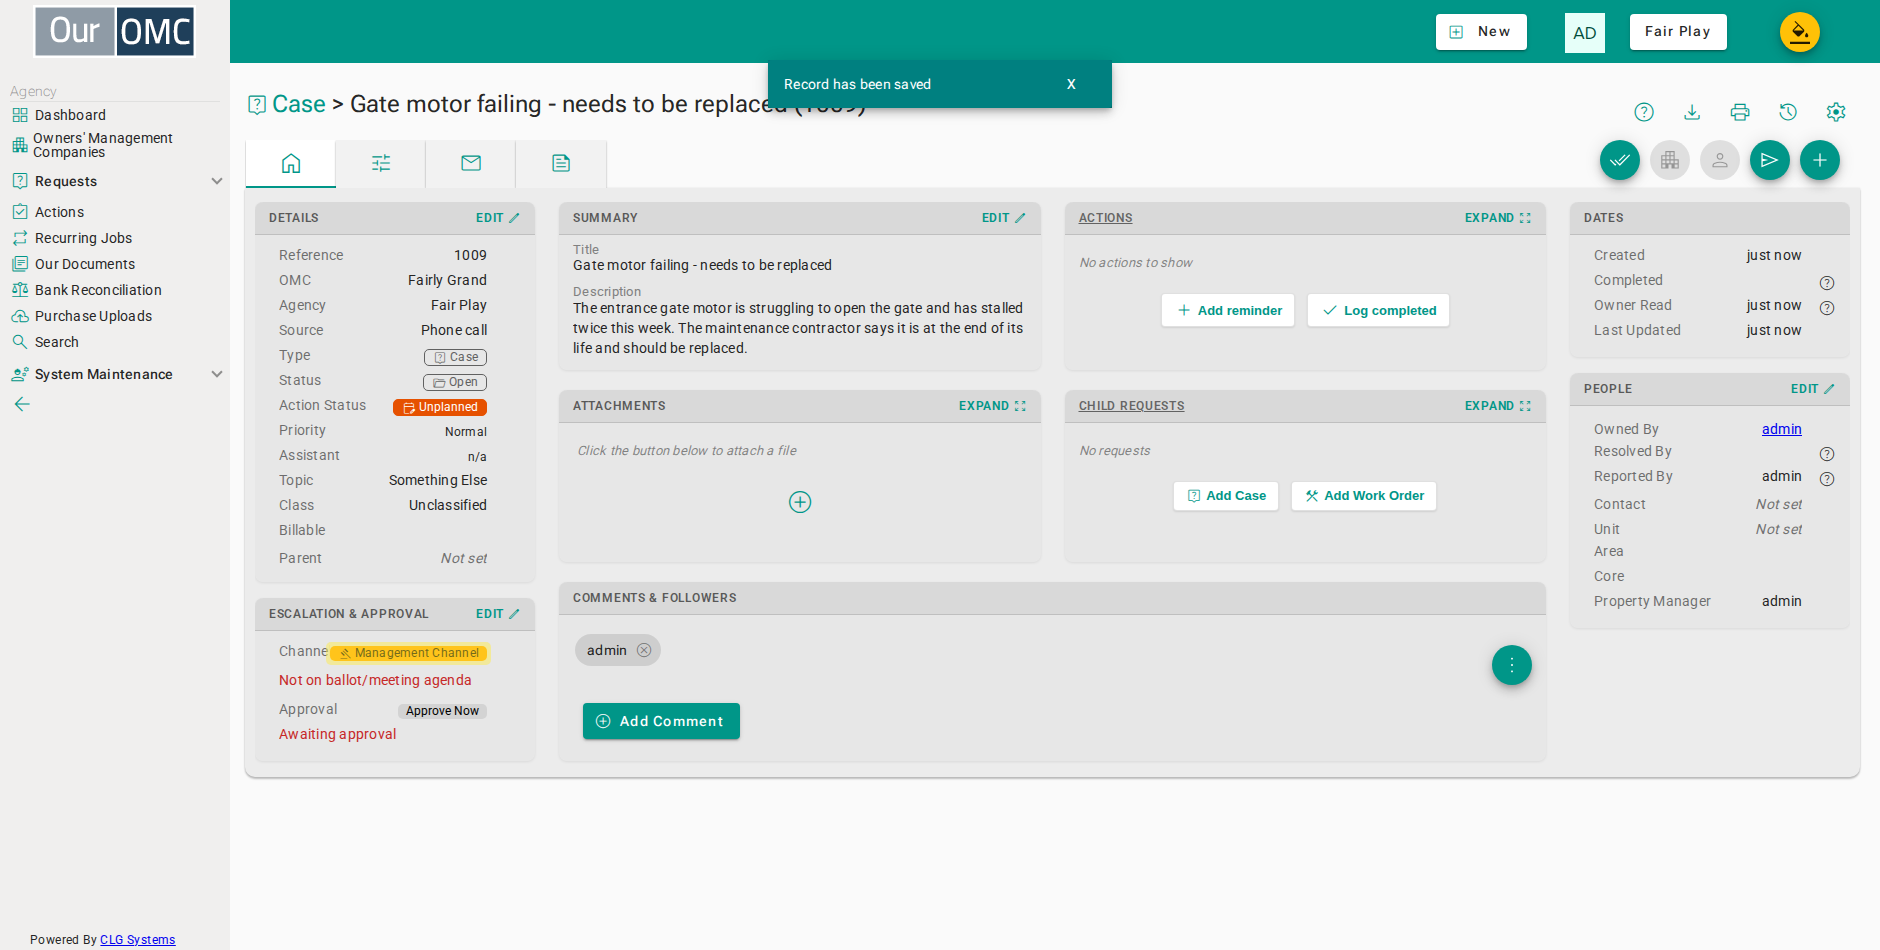Click the grey person round button

(x=1720, y=160)
